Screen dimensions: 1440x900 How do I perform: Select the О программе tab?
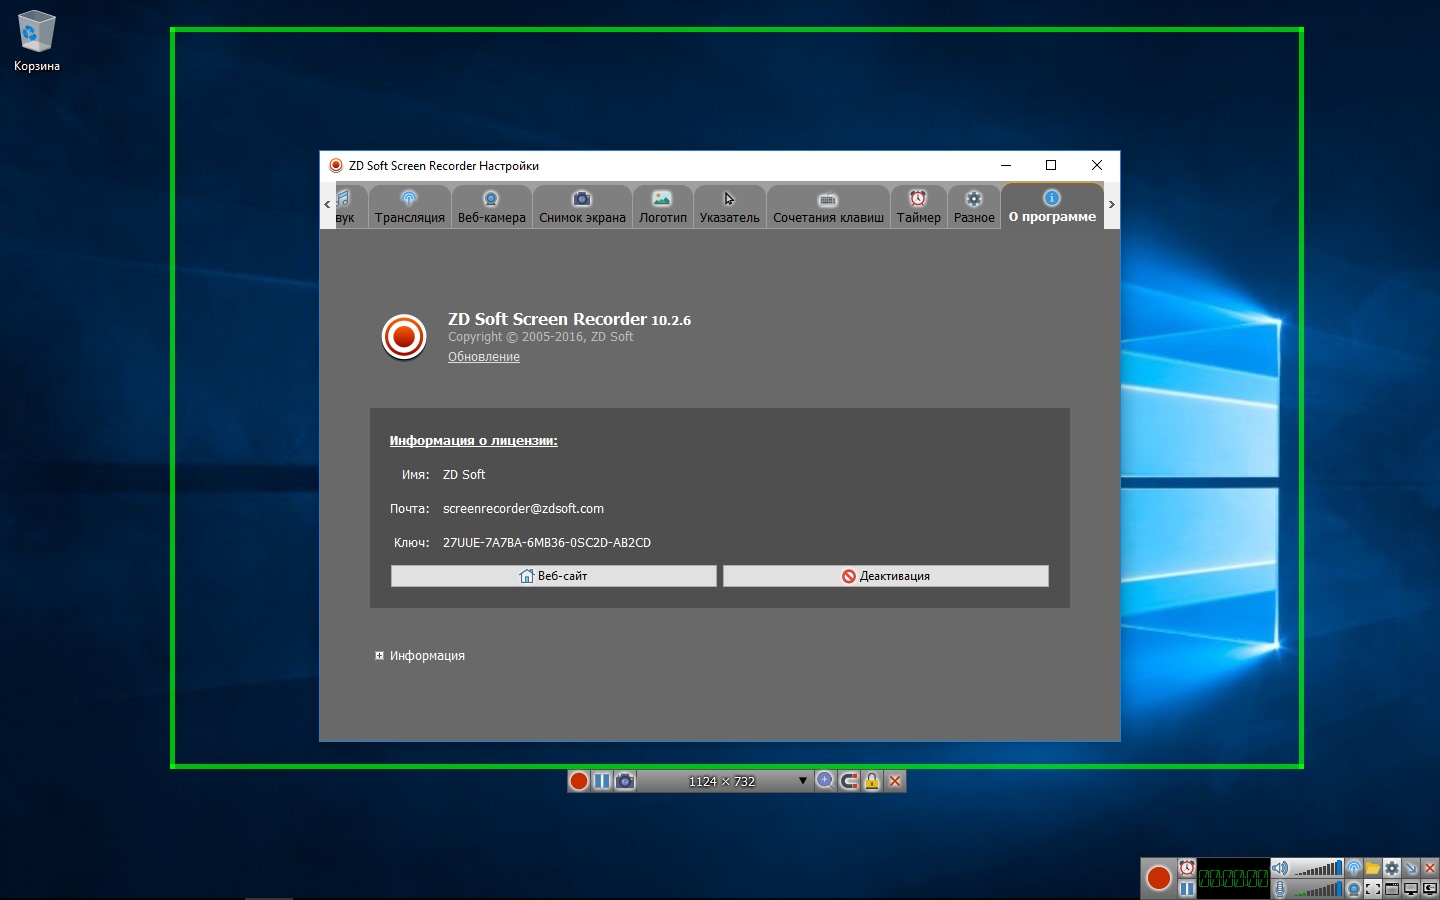(x=1052, y=206)
